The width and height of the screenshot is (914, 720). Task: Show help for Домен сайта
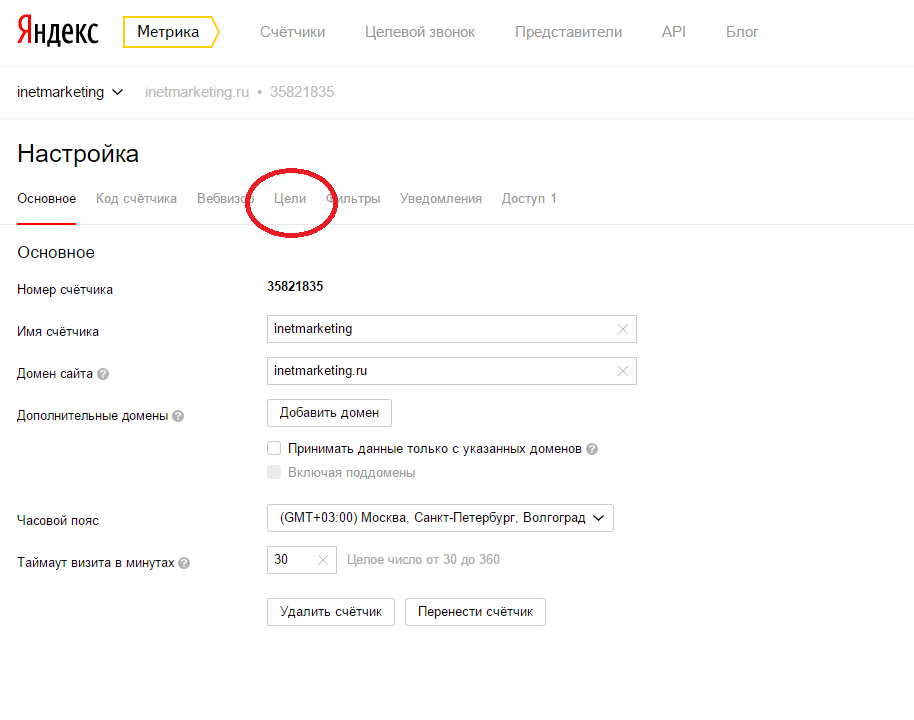103,374
